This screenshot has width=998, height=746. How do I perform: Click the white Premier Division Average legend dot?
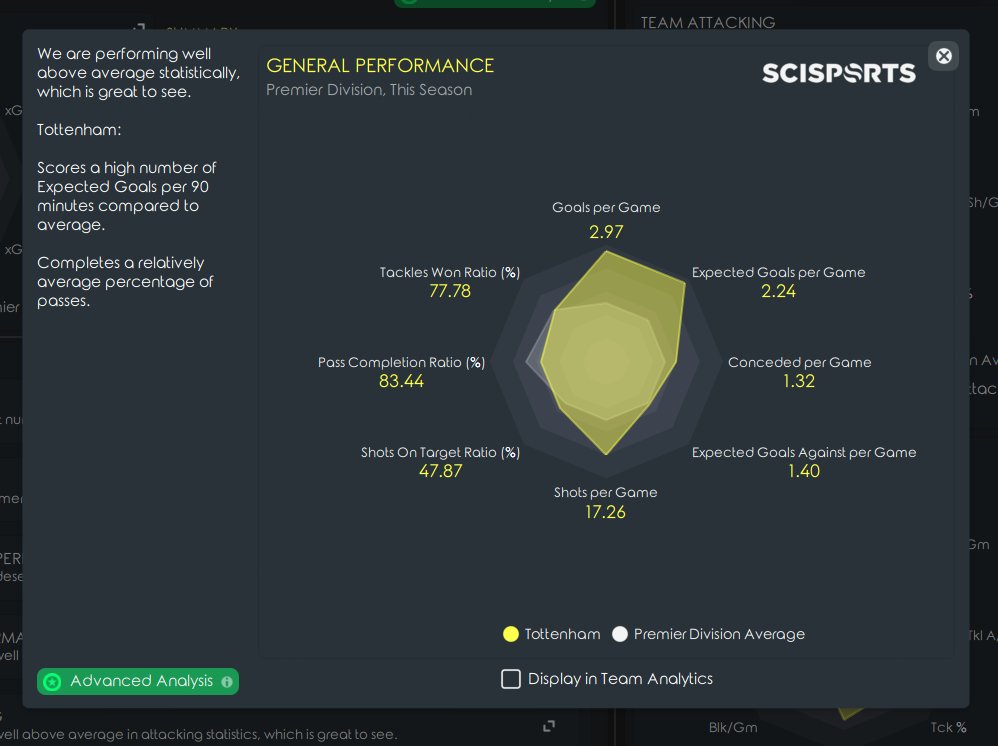(x=620, y=634)
